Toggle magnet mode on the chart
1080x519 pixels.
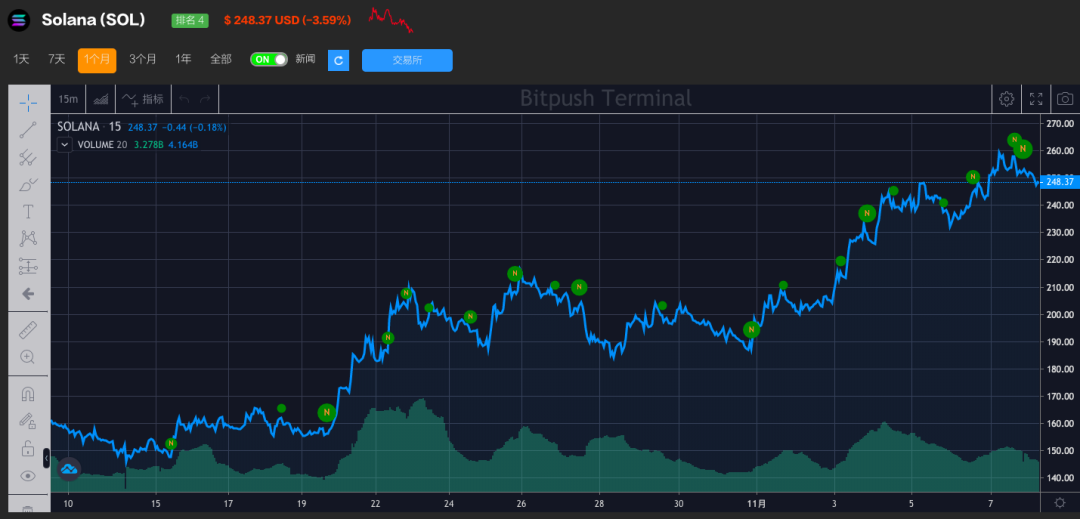[x=28, y=394]
